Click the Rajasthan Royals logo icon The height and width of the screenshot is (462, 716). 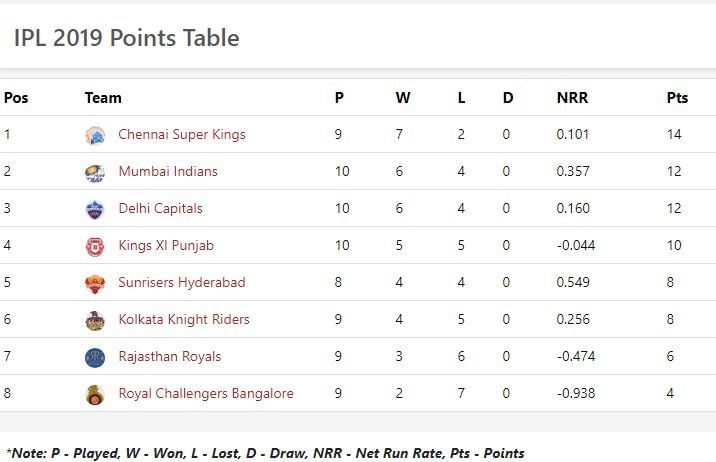point(95,357)
